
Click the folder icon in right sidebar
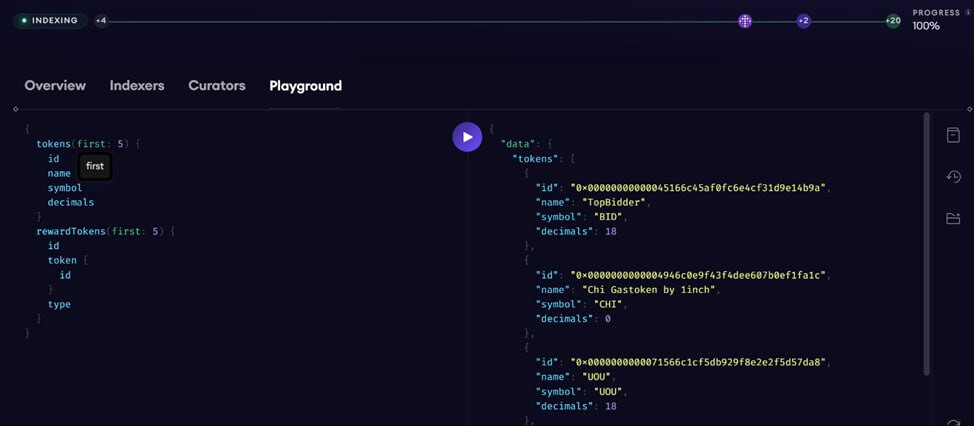coord(953,218)
